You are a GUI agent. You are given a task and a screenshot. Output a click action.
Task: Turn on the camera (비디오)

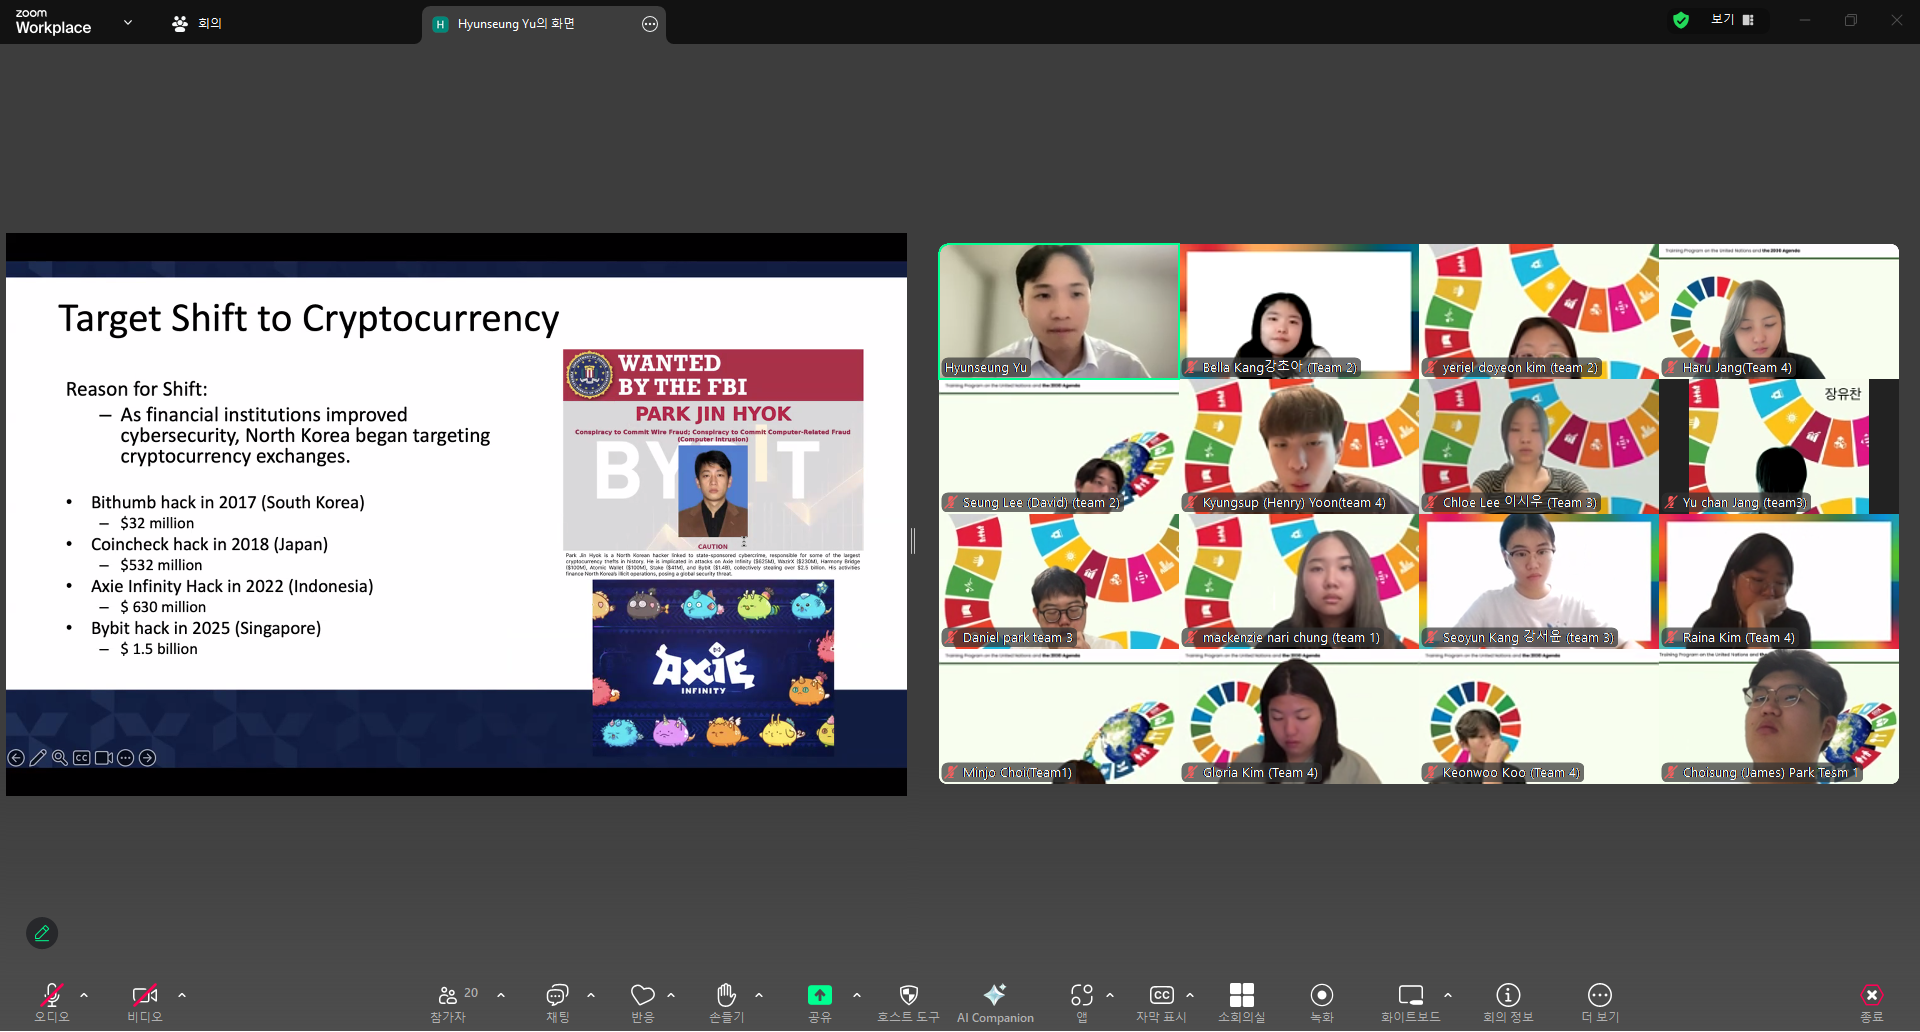coord(145,1003)
